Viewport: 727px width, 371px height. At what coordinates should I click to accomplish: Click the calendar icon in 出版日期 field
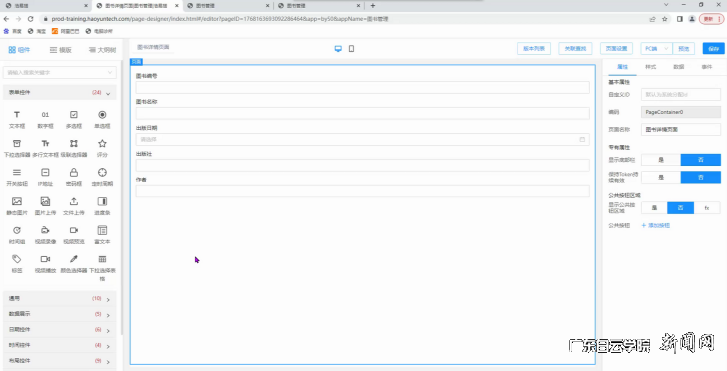[582, 139]
